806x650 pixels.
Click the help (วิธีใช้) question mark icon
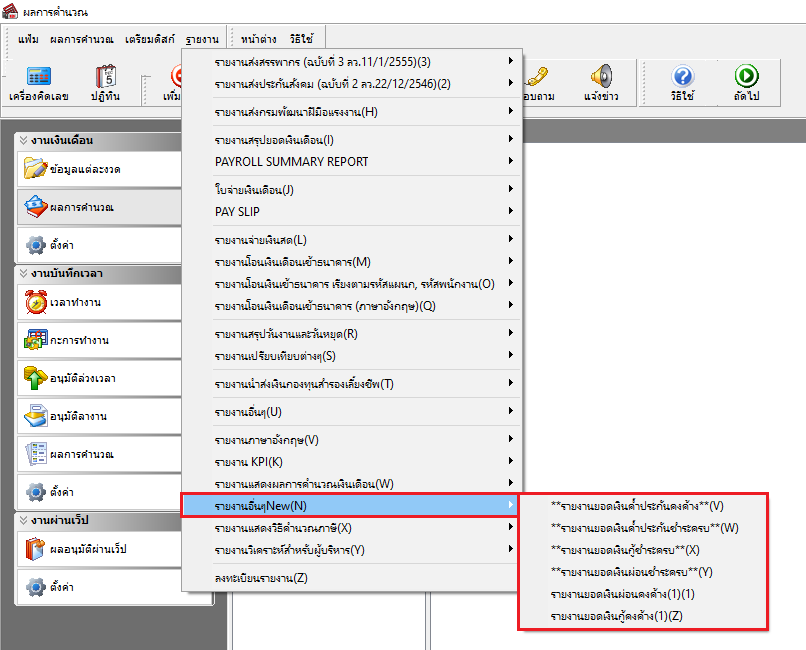click(682, 83)
